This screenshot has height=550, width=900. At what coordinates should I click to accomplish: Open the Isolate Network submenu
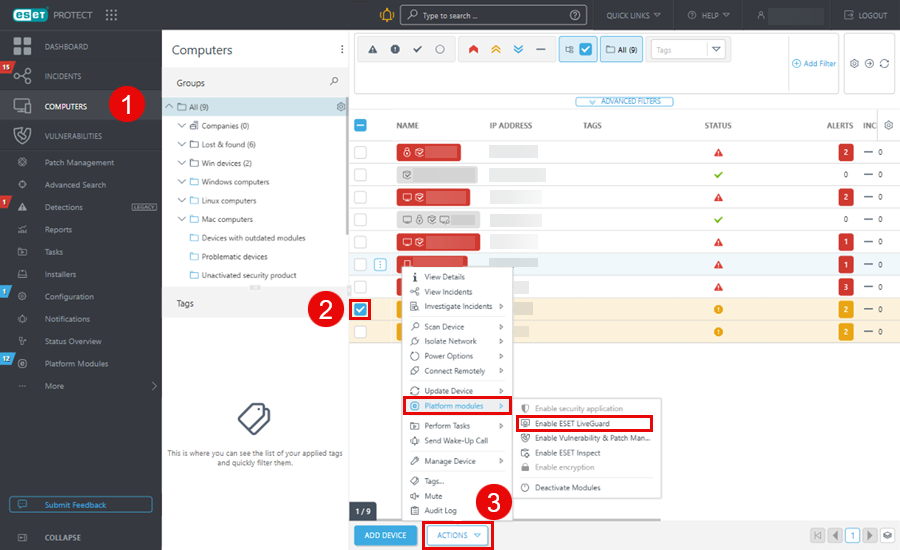(x=456, y=341)
